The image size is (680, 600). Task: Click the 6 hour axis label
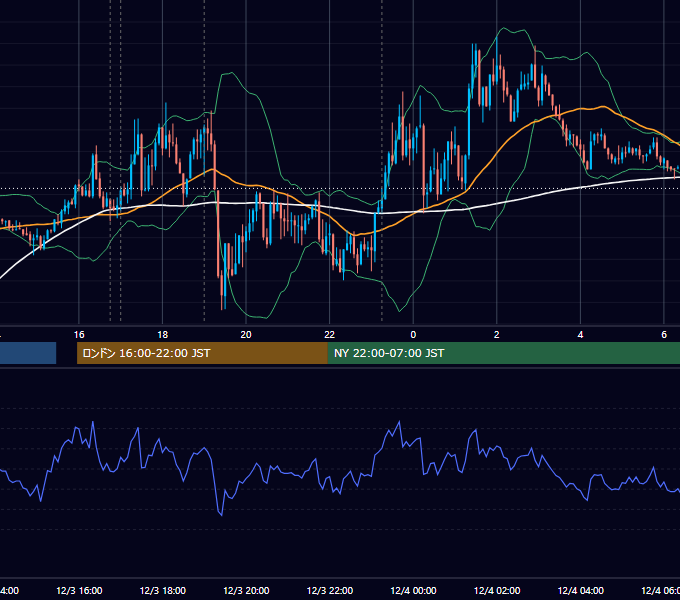(x=664, y=335)
